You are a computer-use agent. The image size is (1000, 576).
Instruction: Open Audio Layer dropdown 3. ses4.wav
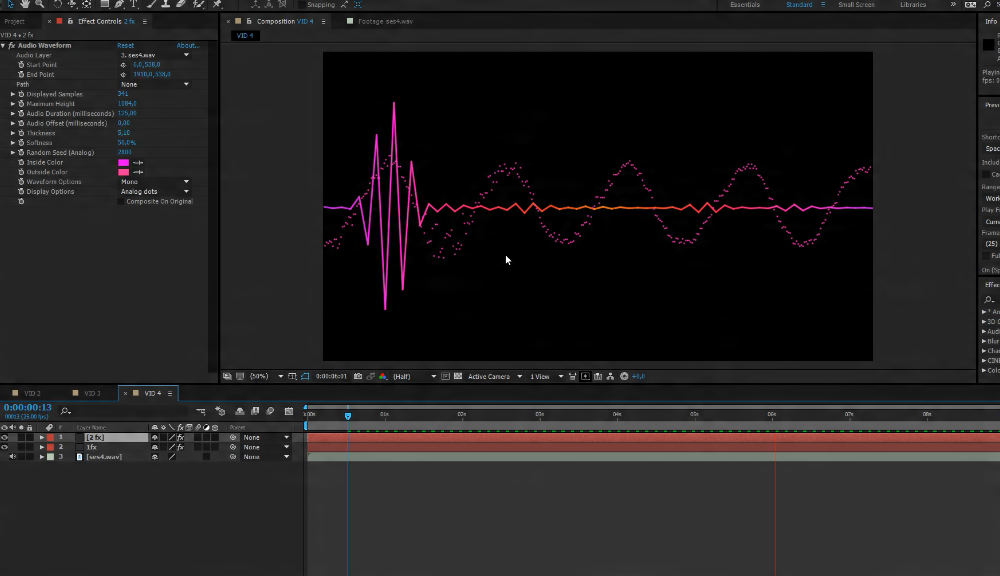coord(155,55)
